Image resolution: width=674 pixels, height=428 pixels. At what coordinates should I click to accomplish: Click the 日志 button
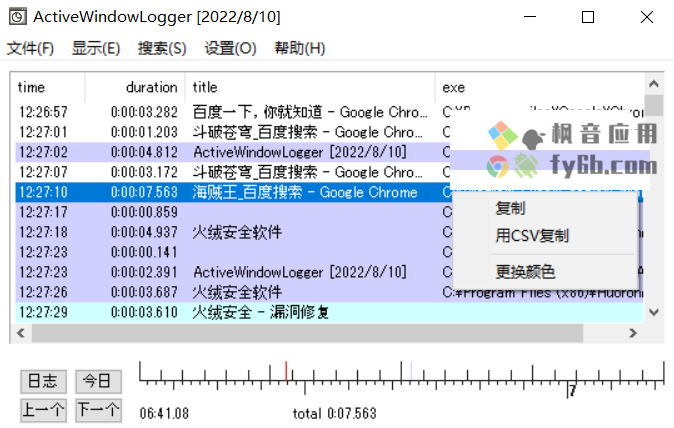(43, 381)
